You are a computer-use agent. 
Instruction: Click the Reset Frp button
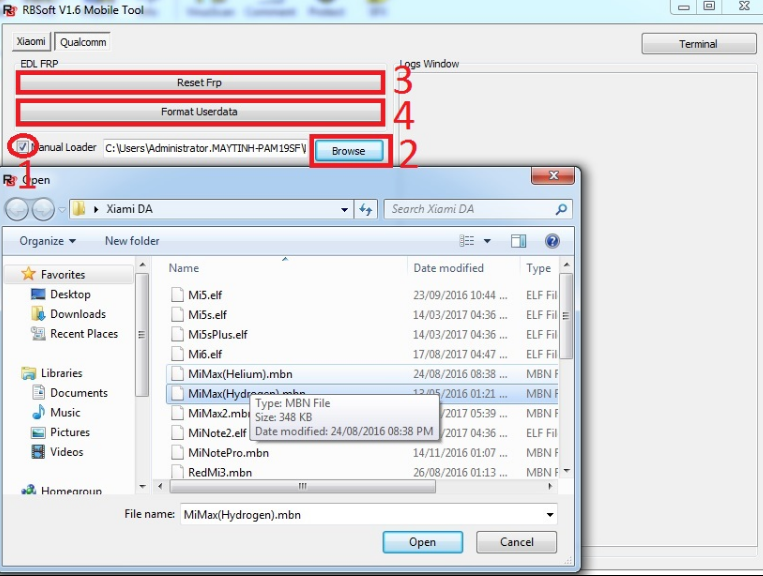(x=199, y=83)
